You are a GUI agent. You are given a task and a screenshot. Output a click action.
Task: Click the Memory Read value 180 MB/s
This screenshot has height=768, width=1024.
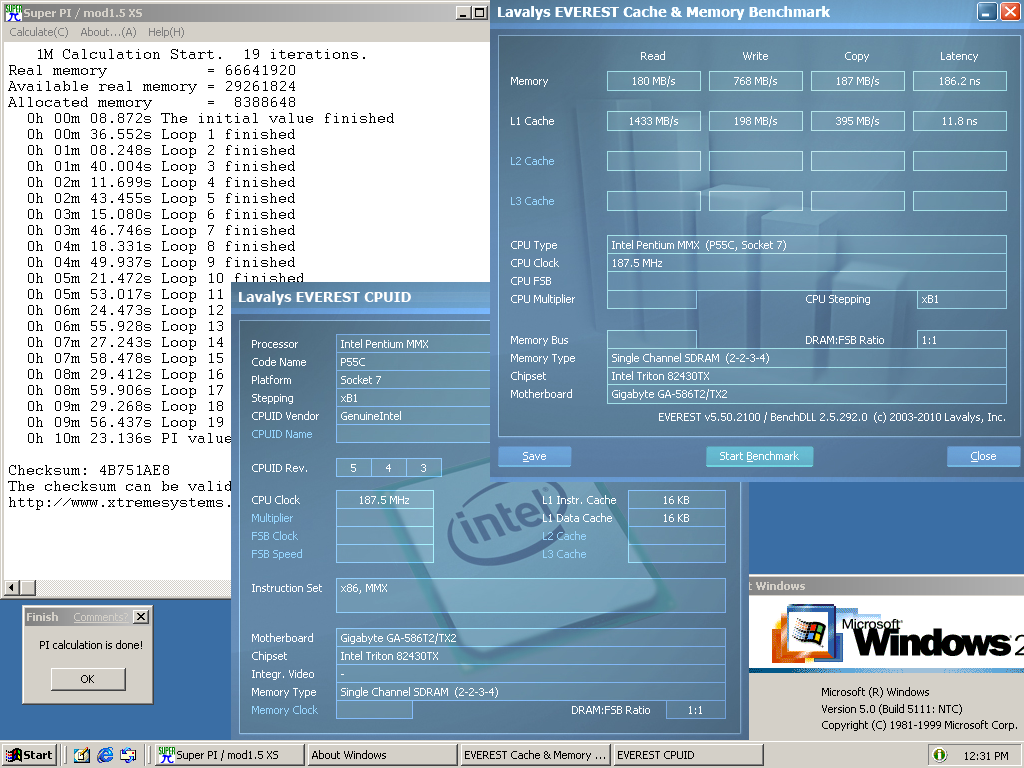point(654,81)
